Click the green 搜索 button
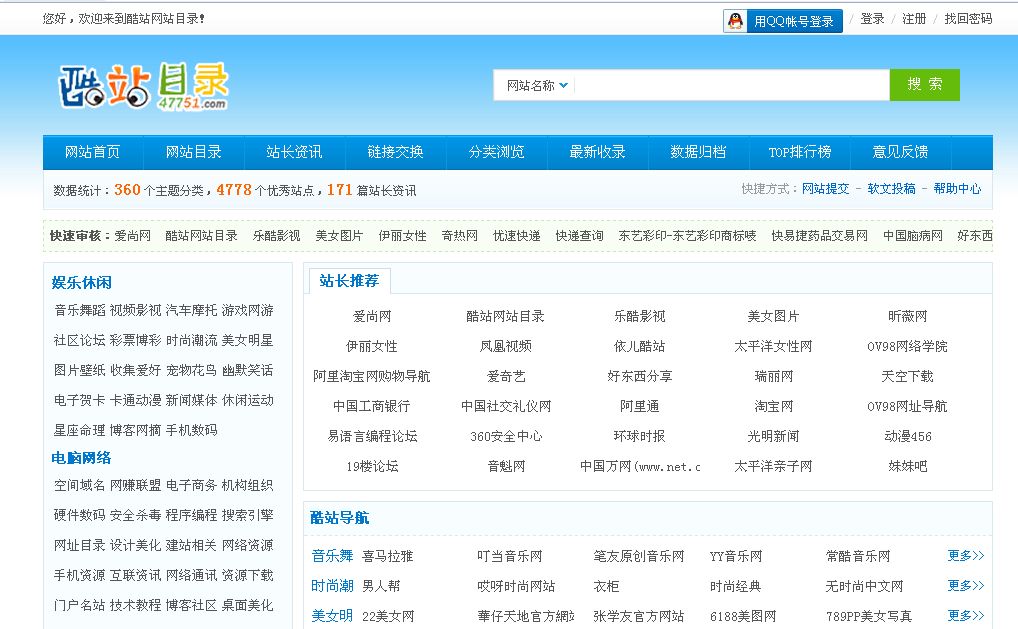 coord(925,84)
